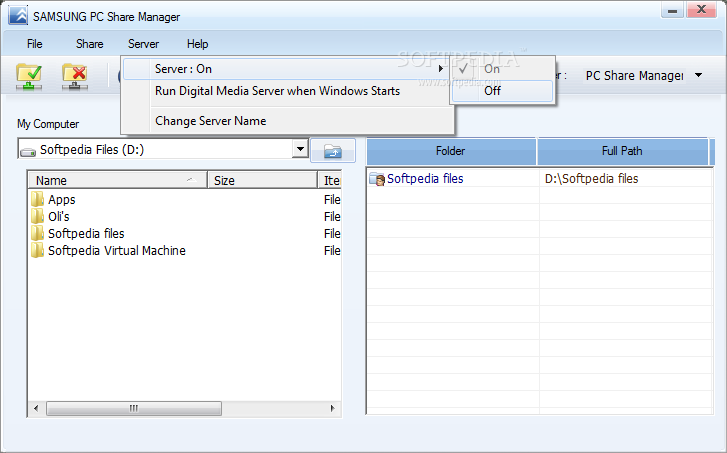Click the file list scroll left arrow

(36, 408)
